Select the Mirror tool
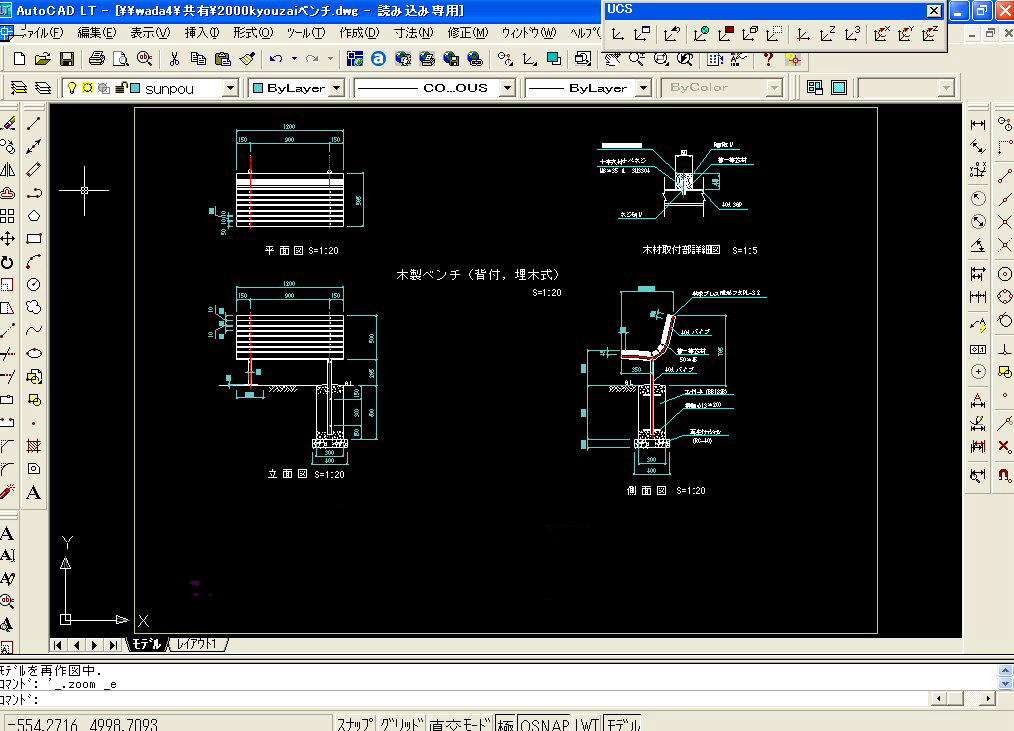 pyautogui.click(x=8, y=170)
